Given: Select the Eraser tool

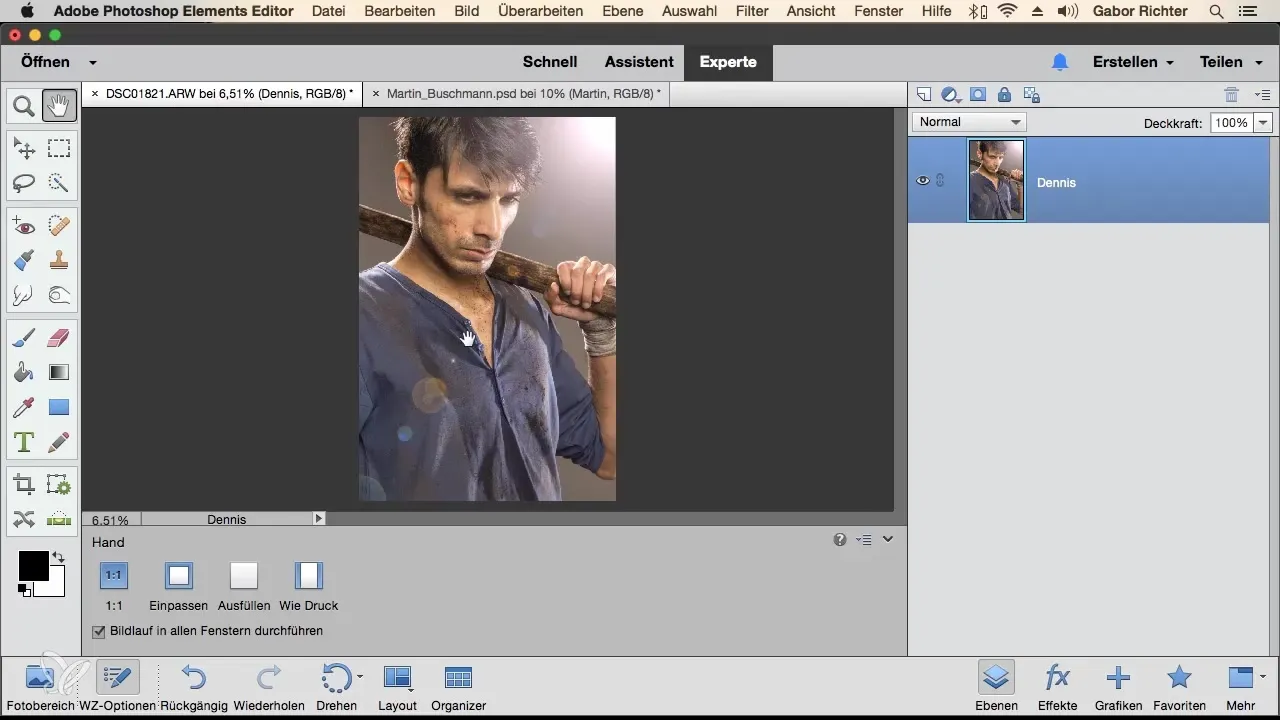Looking at the screenshot, I should pyautogui.click(x=59, y=339).
